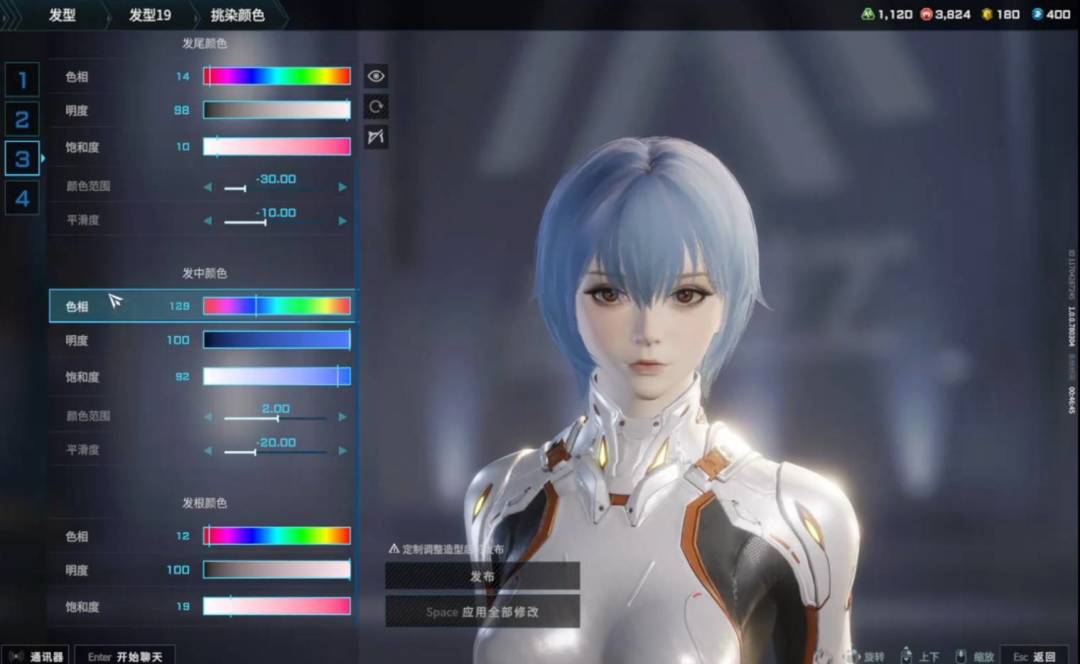Increase 发尾颜色 颜色范围 with right arrow
1080x664 pixels.
pyautogui.click(x=342, y=187)
